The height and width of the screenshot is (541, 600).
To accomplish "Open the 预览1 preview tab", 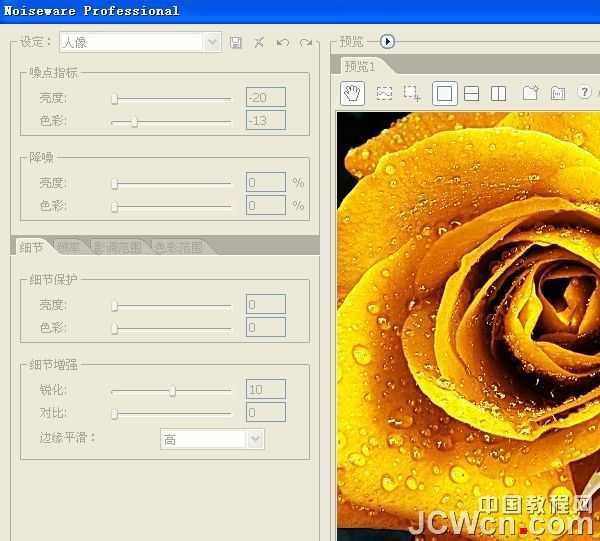I will point(360,66).
